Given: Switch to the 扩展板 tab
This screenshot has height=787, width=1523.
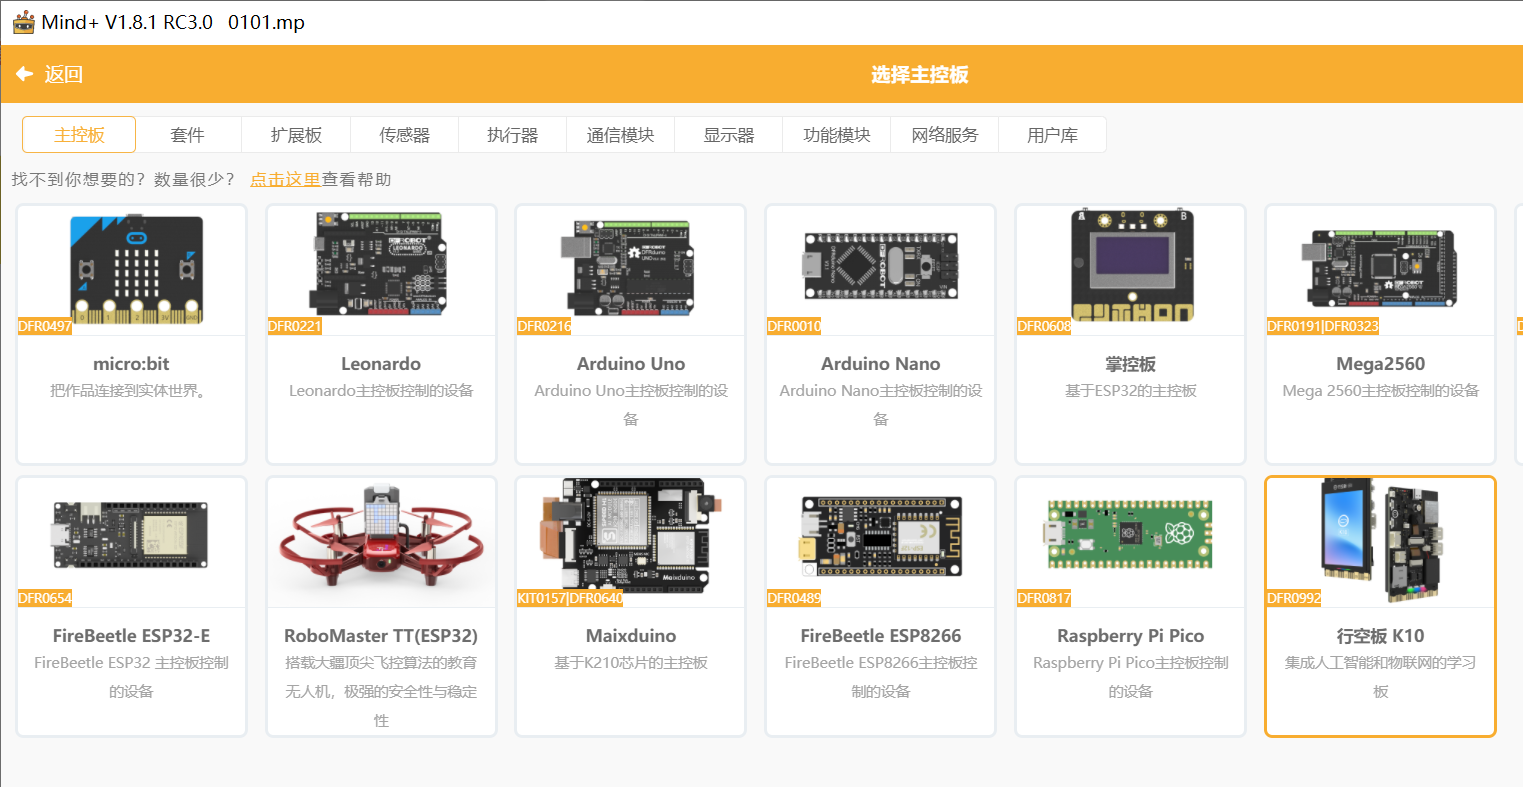Looking at the screenshot, I should click(x=296, y=135).
